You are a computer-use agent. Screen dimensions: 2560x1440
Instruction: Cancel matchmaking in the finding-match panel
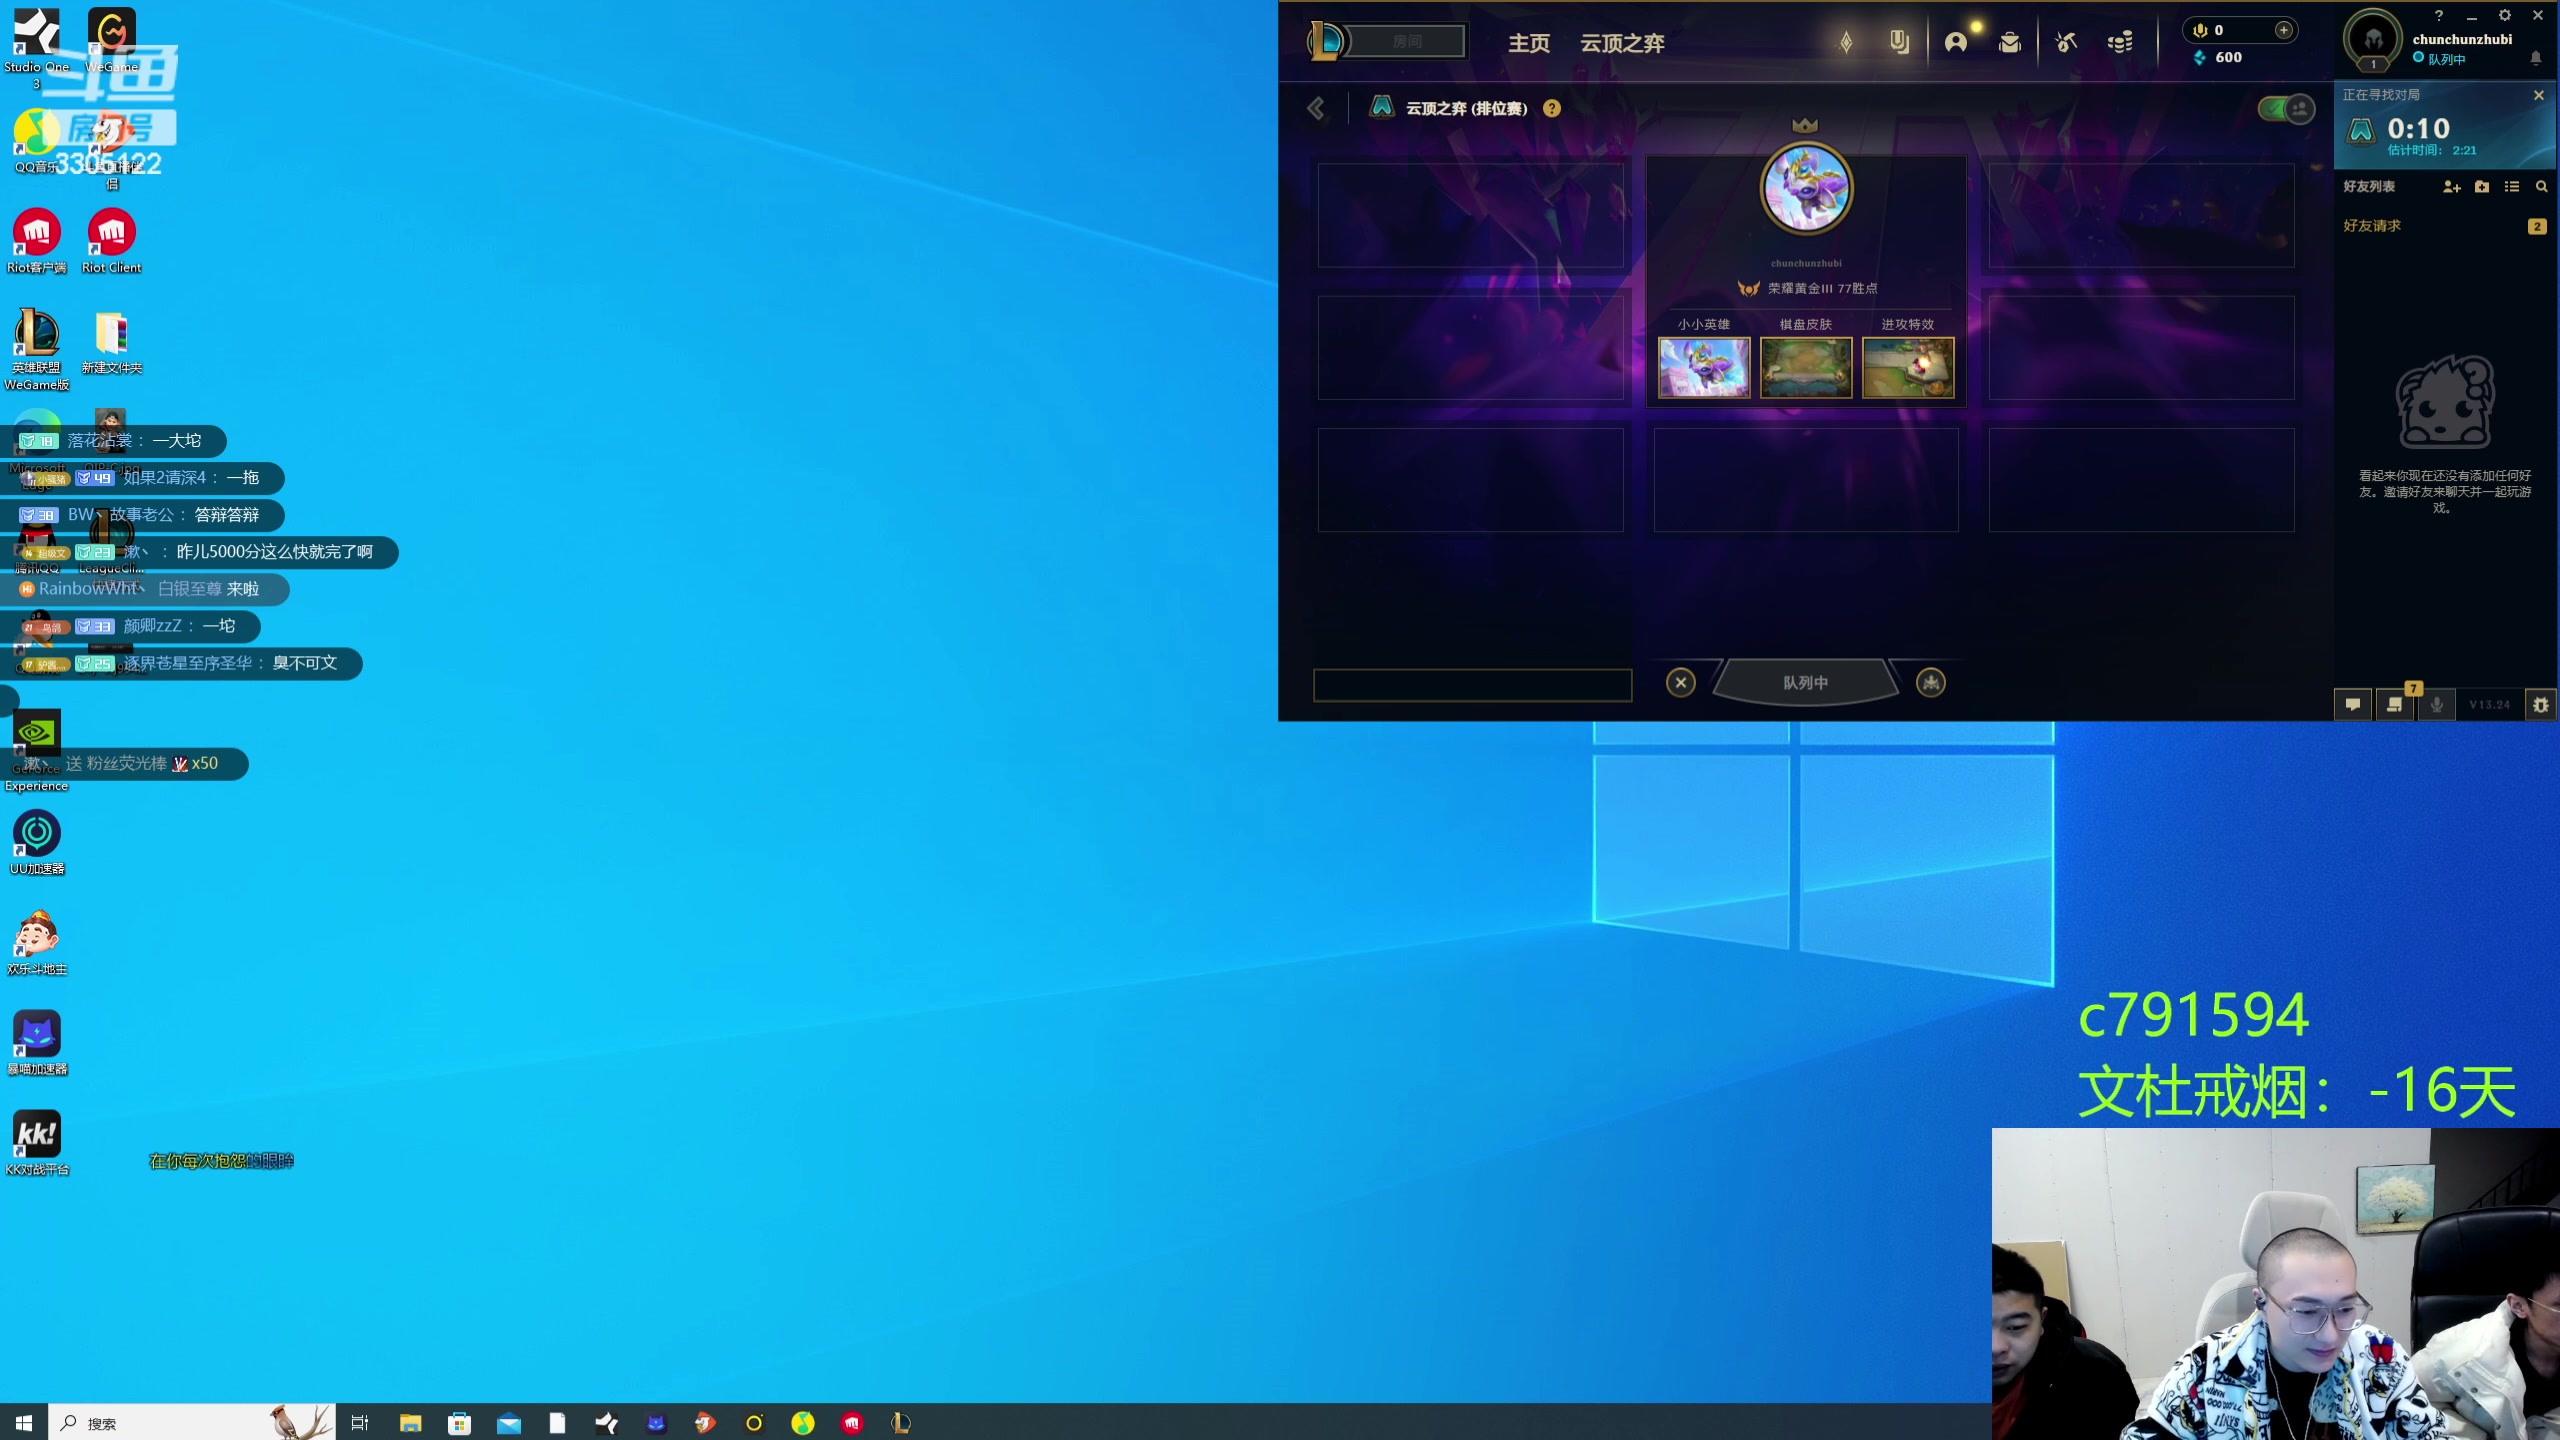click(2539, 95)
